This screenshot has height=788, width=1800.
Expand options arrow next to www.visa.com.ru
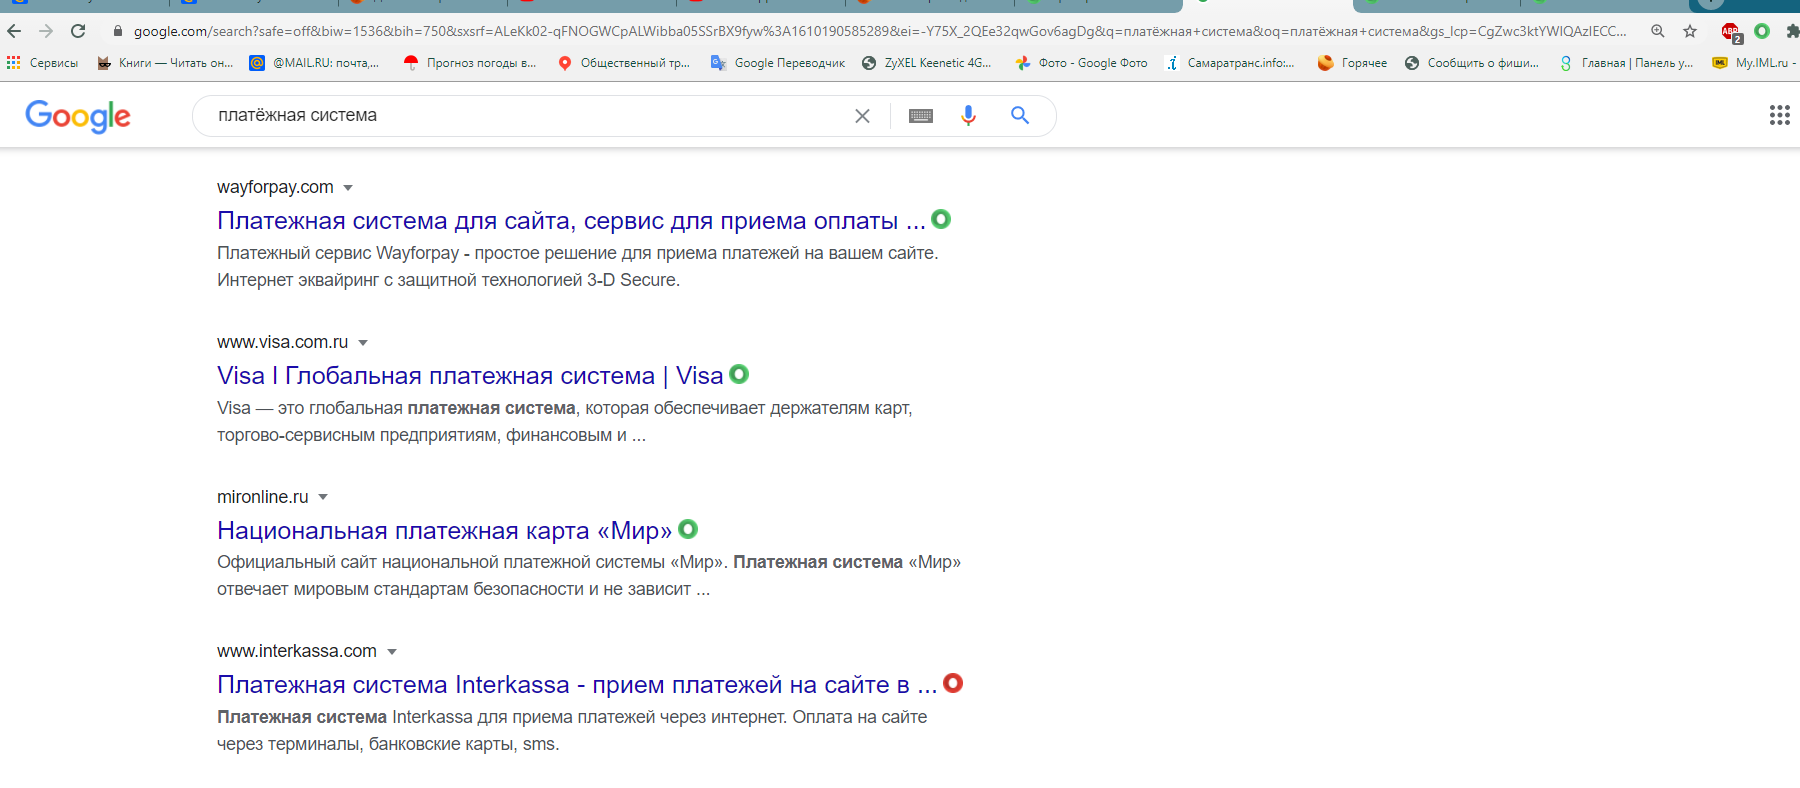363,343
